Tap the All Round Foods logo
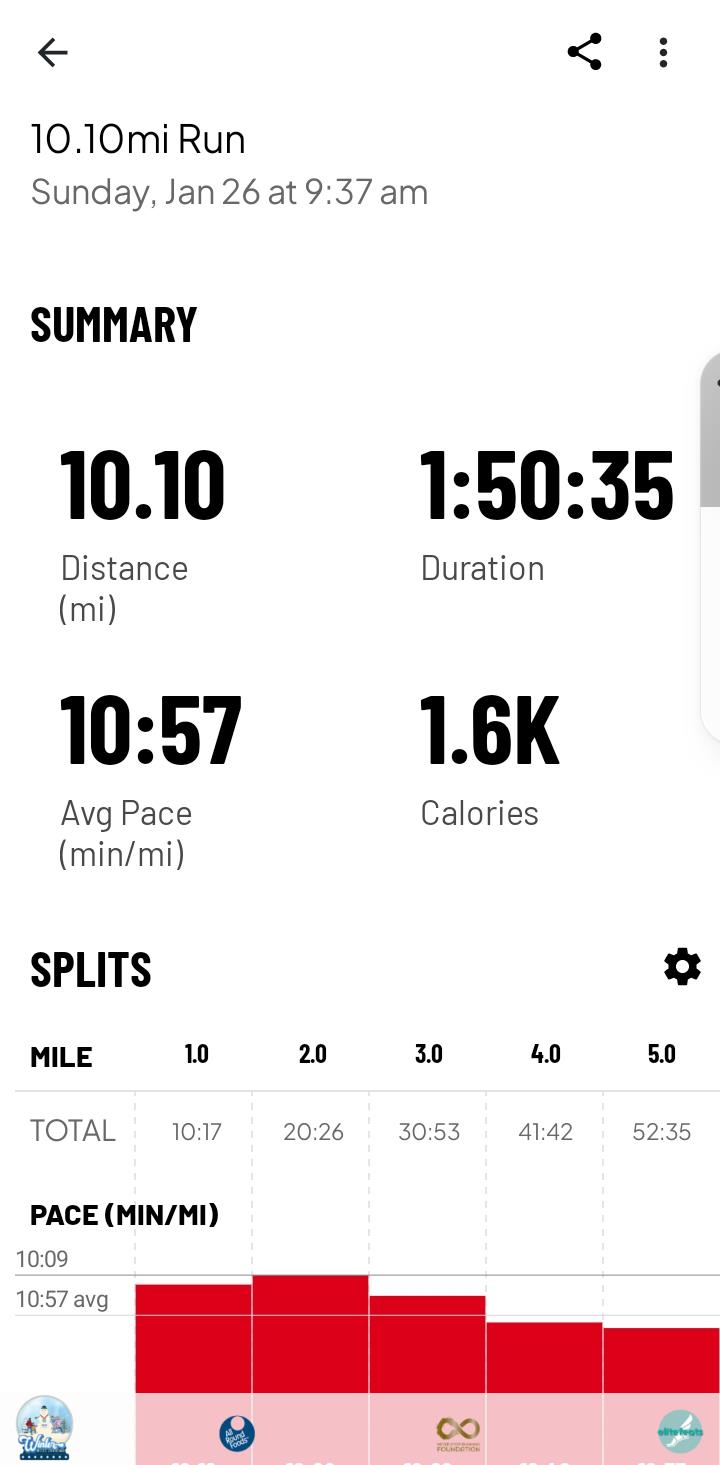This screenshot has width=720, height=1465. pos(237,1433)
